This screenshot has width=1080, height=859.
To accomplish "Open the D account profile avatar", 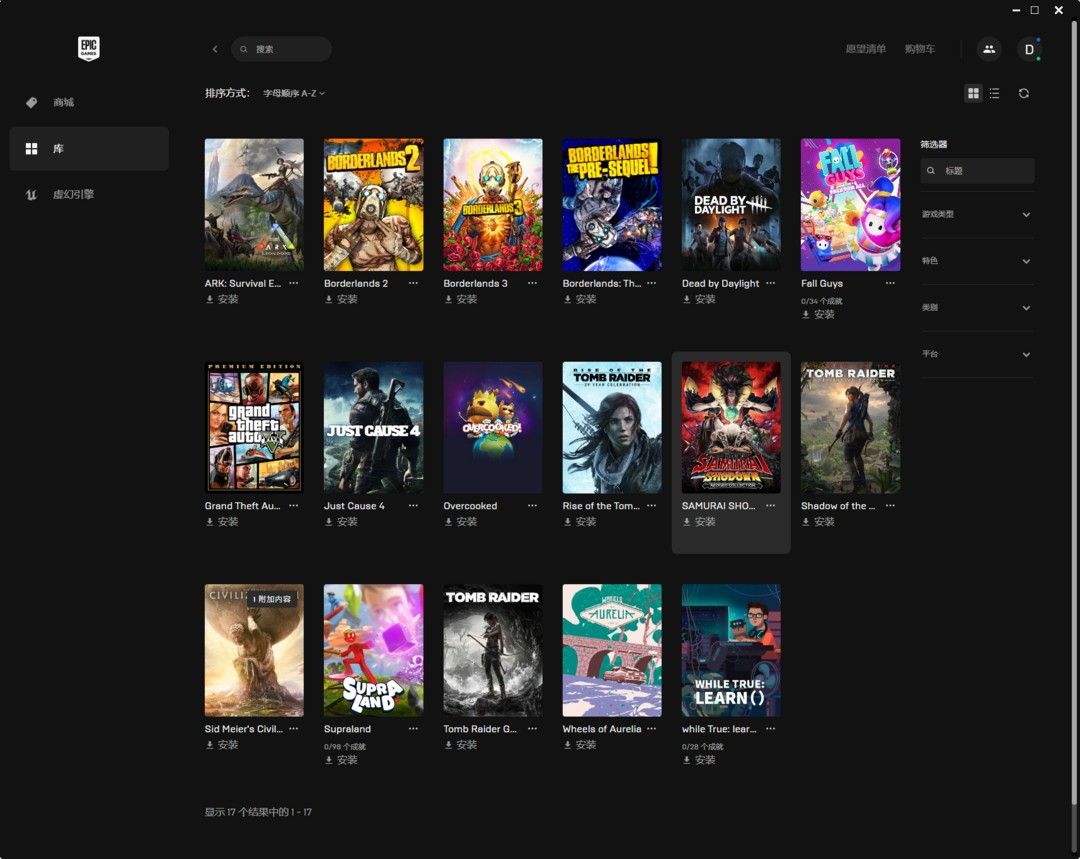I will click(1029, 49).
